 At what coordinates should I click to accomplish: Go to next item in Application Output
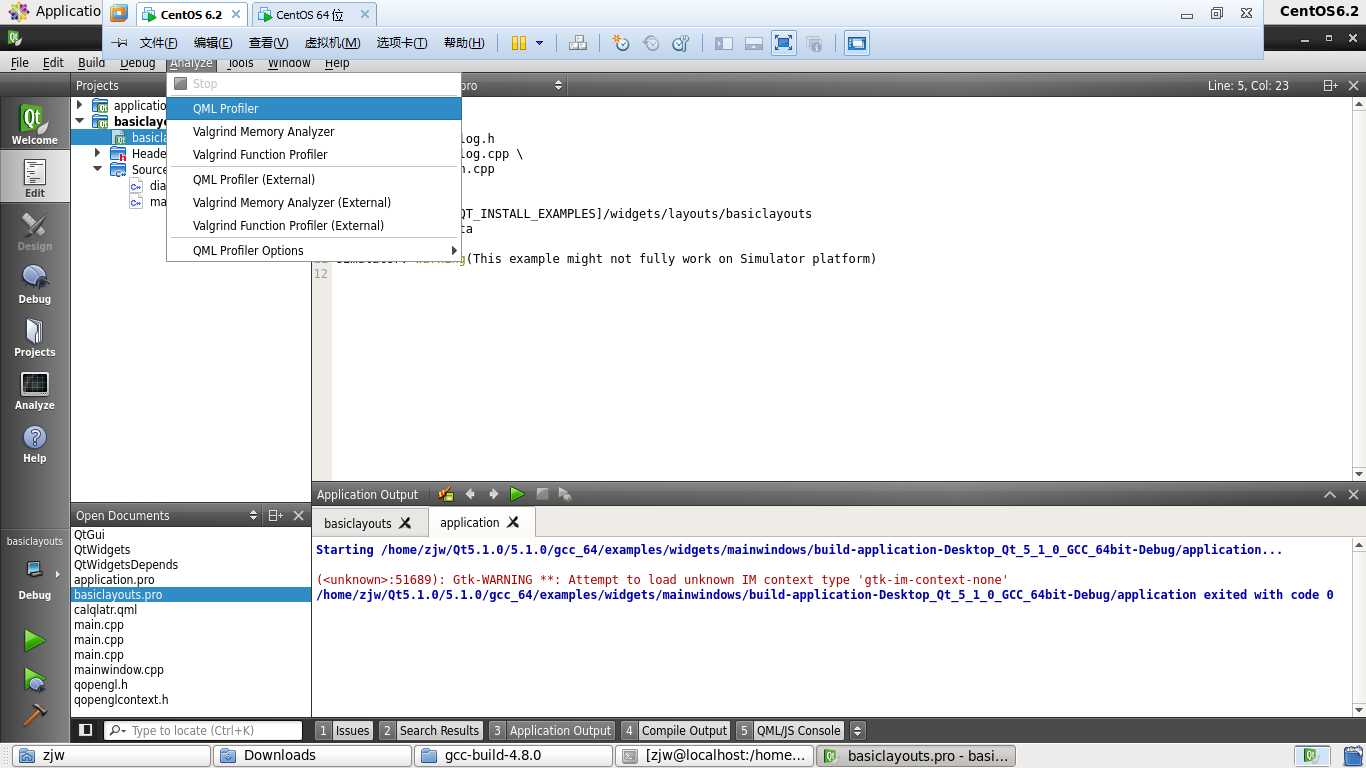[x=493, y=494]
